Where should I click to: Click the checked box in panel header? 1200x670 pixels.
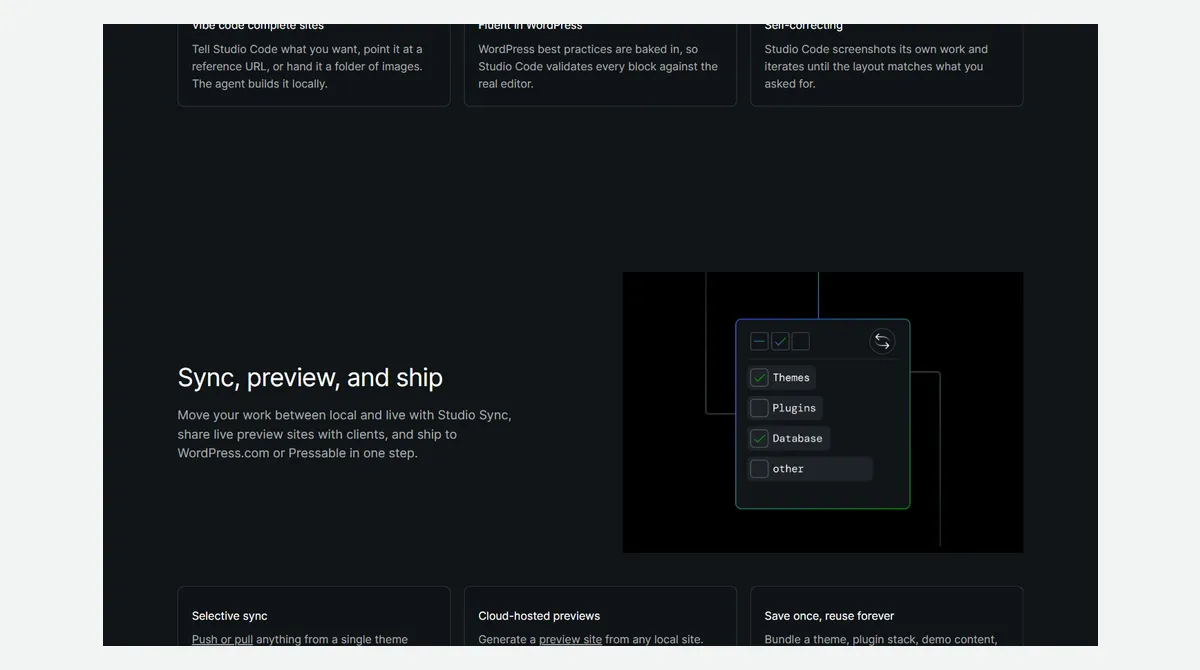pos(780,341)
